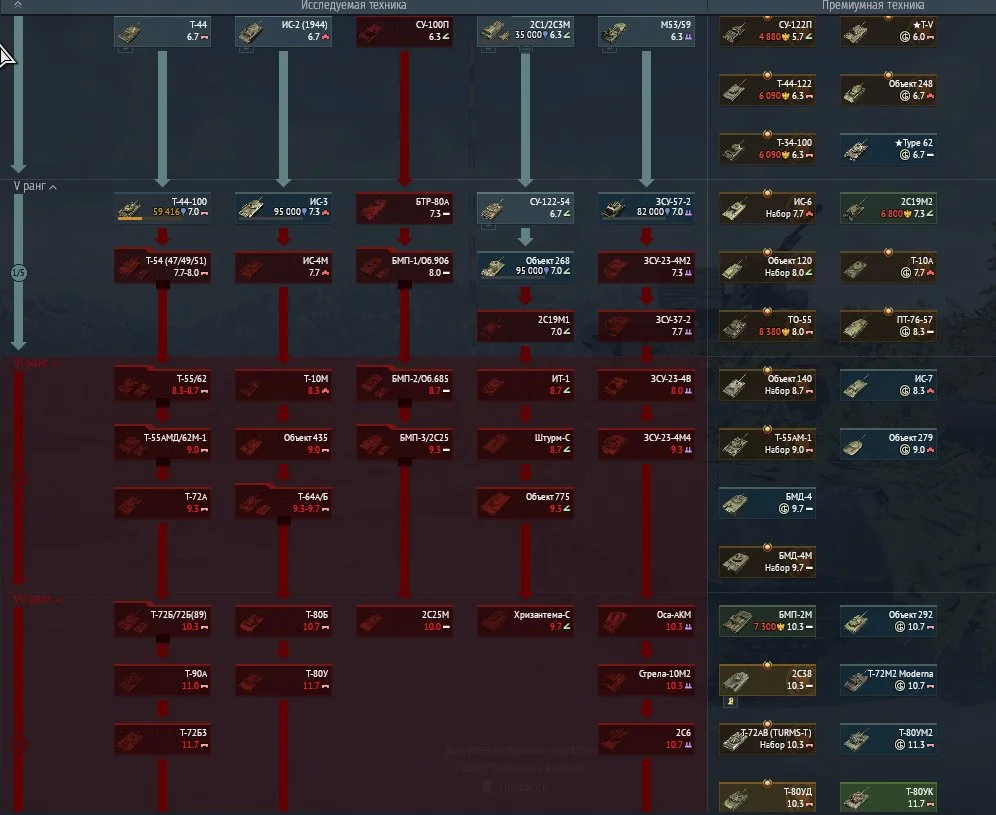Screen dimensions: 996x815
Task: Select the premium ИС-6 tank
Action: pyautogui.click(x=767, y=207)
